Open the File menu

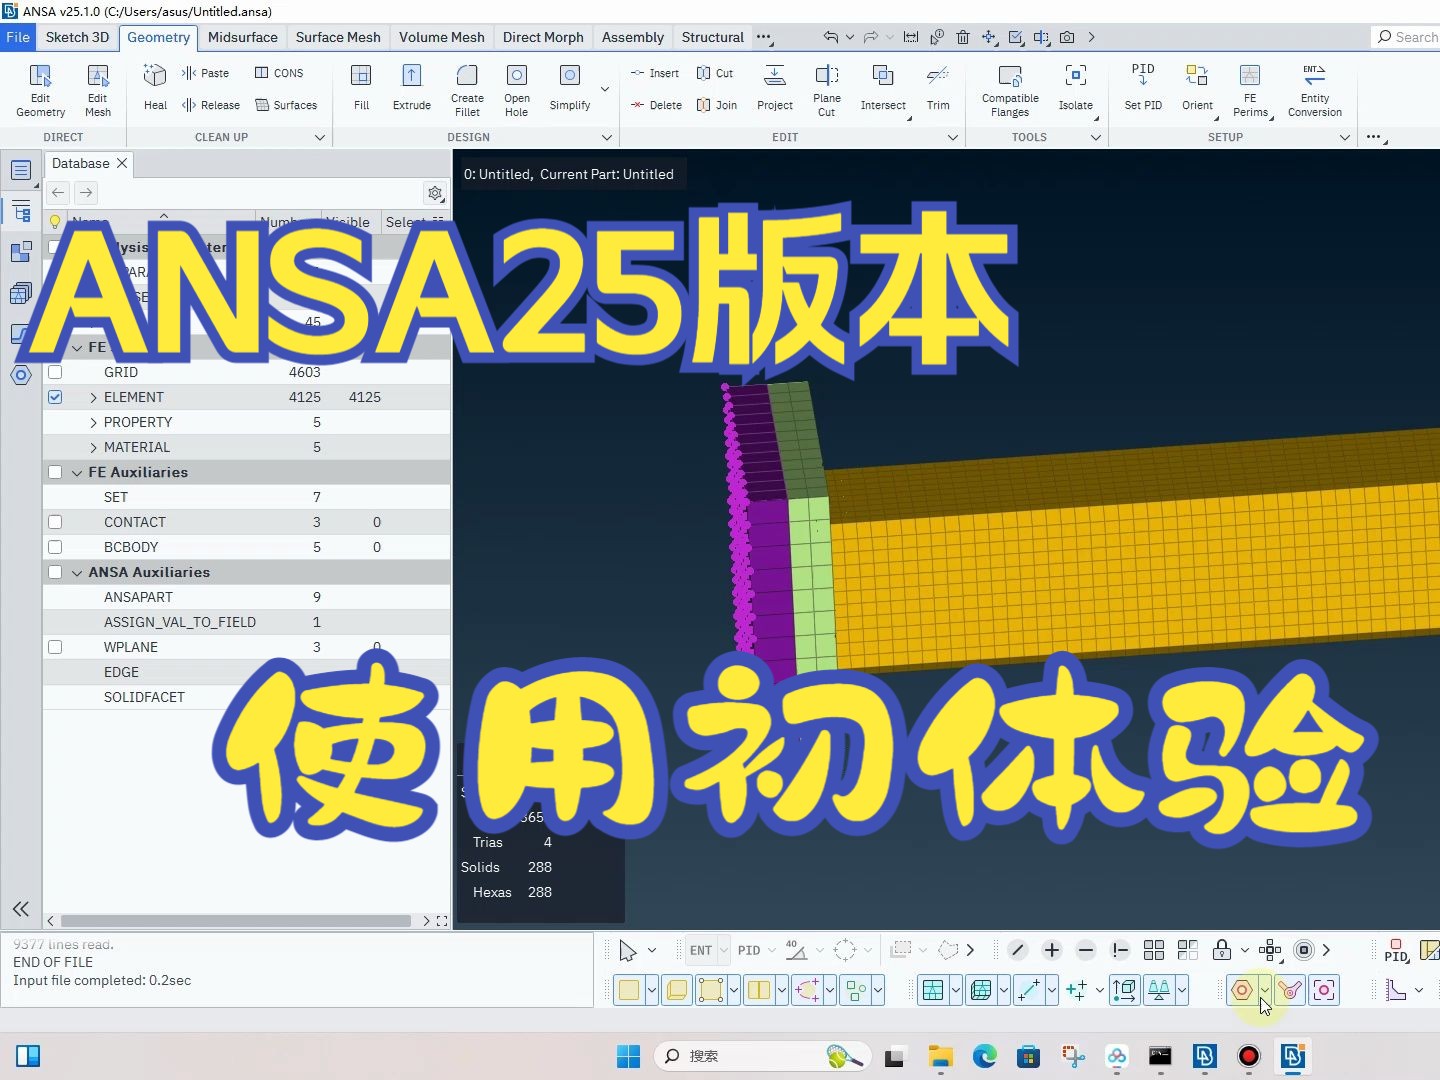point(18,37)
